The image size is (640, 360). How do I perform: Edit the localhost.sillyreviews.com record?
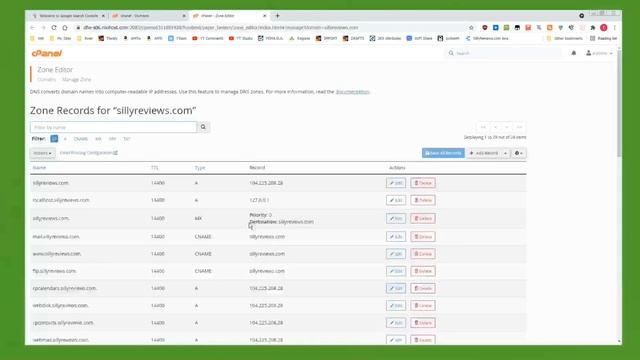pos(396,200)
